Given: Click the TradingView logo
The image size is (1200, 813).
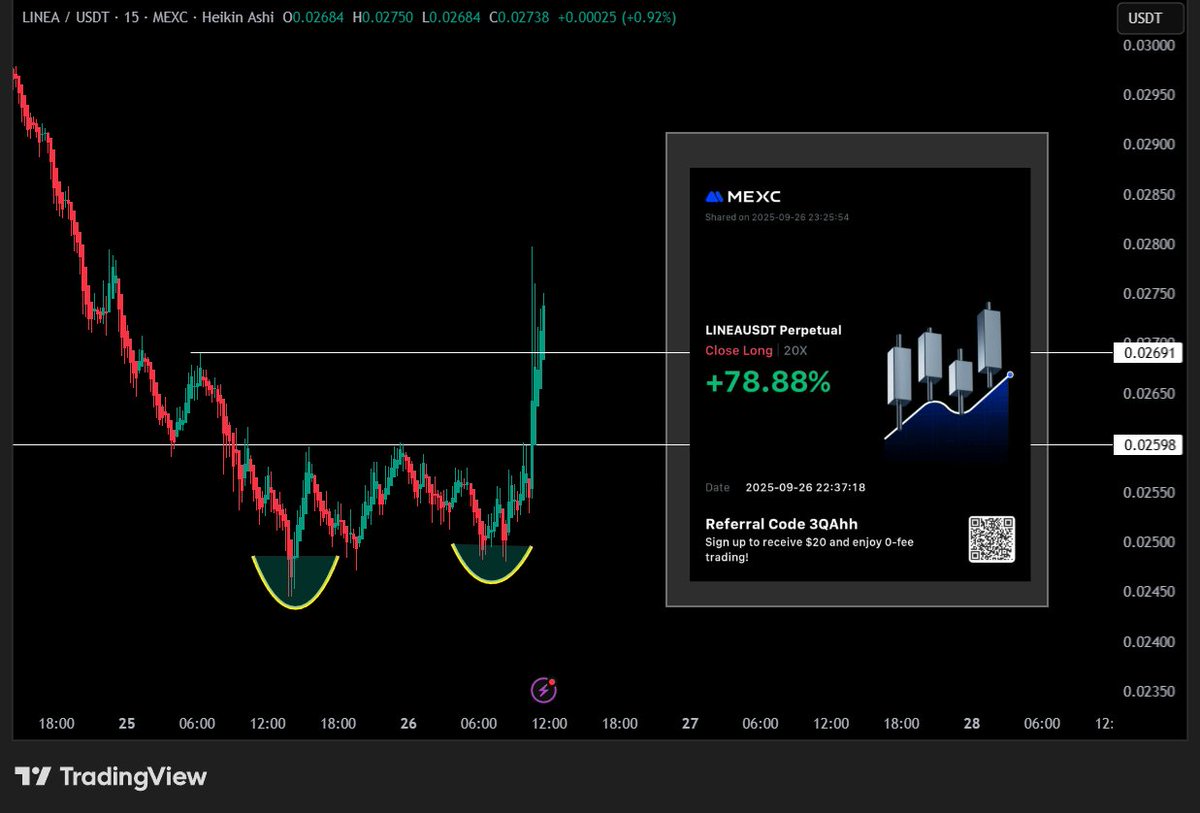Looking at the screenshot, I should [x=111, y=776].
